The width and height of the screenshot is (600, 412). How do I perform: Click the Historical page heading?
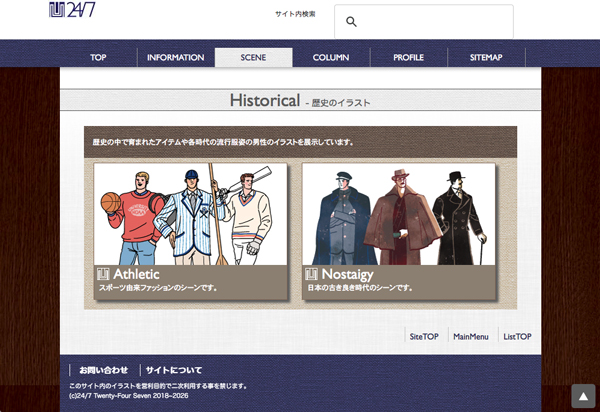click(x=265, y=101)
